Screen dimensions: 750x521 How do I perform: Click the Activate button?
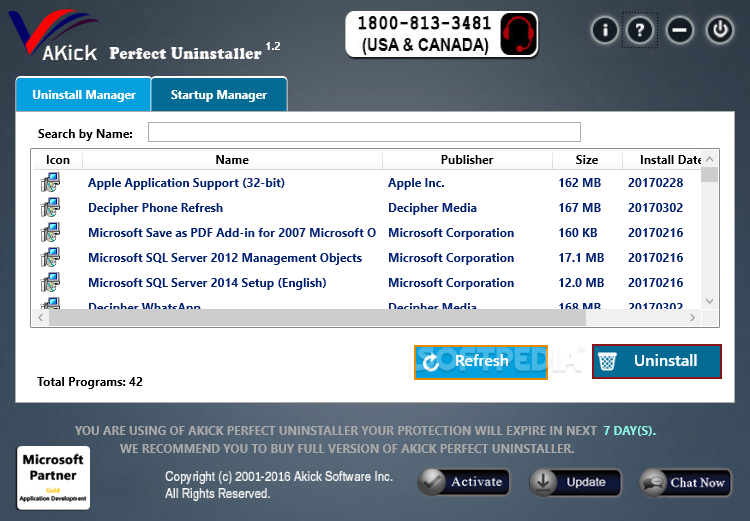click(463, 482)
